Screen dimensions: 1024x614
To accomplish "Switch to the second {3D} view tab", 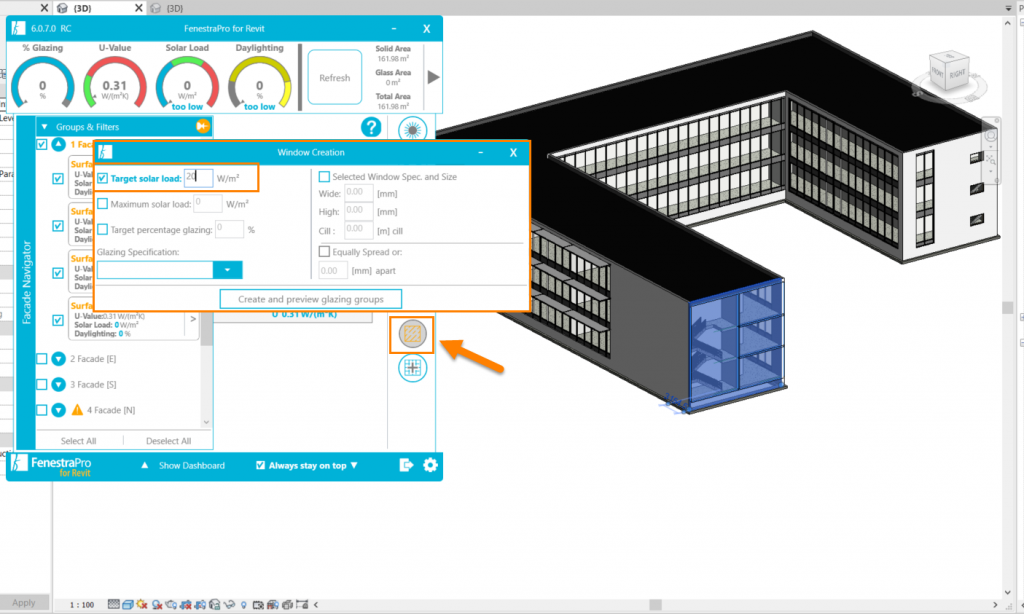I will click(x=174, y=8).
